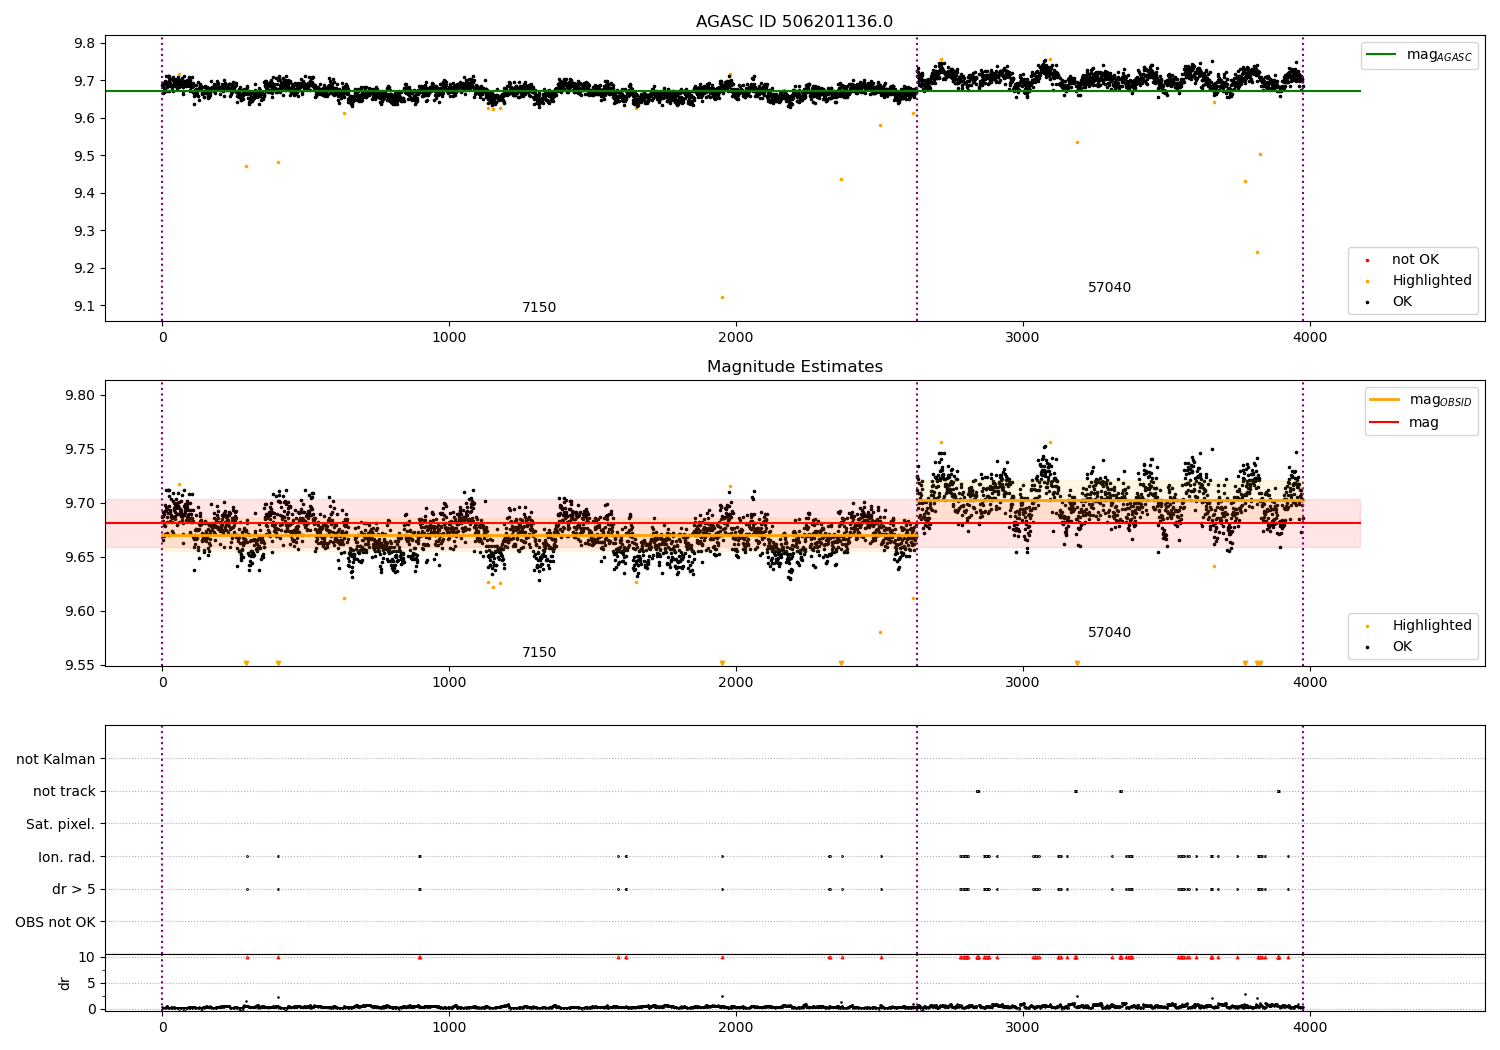The image size is (1500, 1050).
Task: Click the title 'AGASC ID 506201136.0'
Action: pyautogui.click(x=794, y=22)
